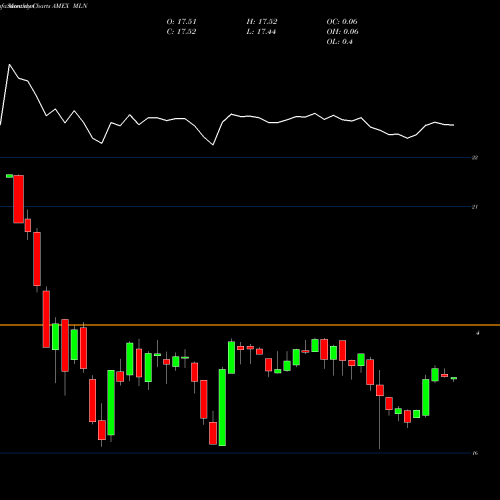Click the 'AMEX MLN' chart title
Image resolution: width=500 pixels, height=500 pixels.
70,6
